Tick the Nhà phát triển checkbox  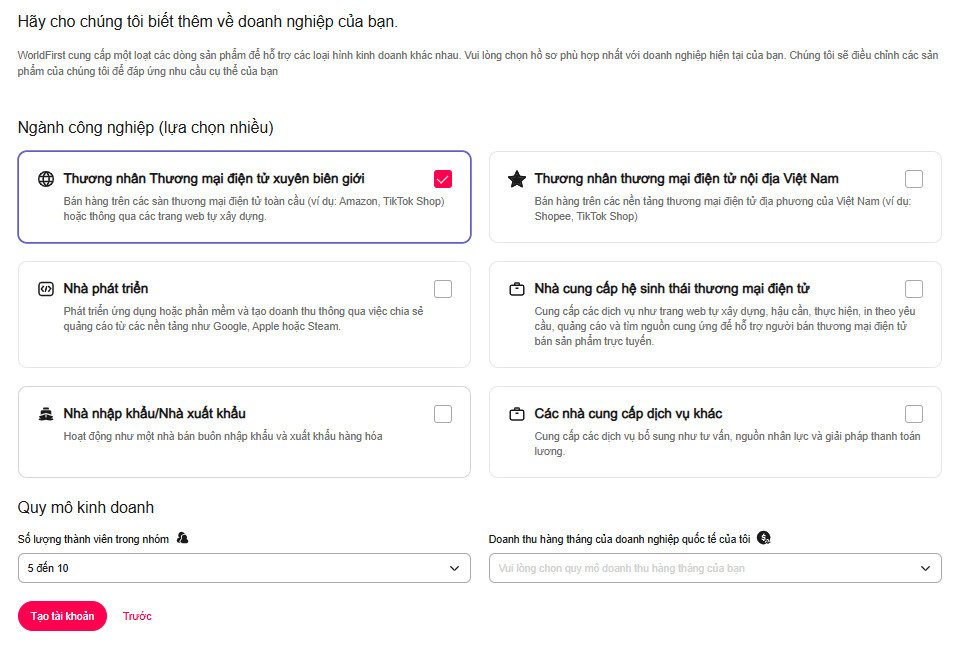[443, 289]
